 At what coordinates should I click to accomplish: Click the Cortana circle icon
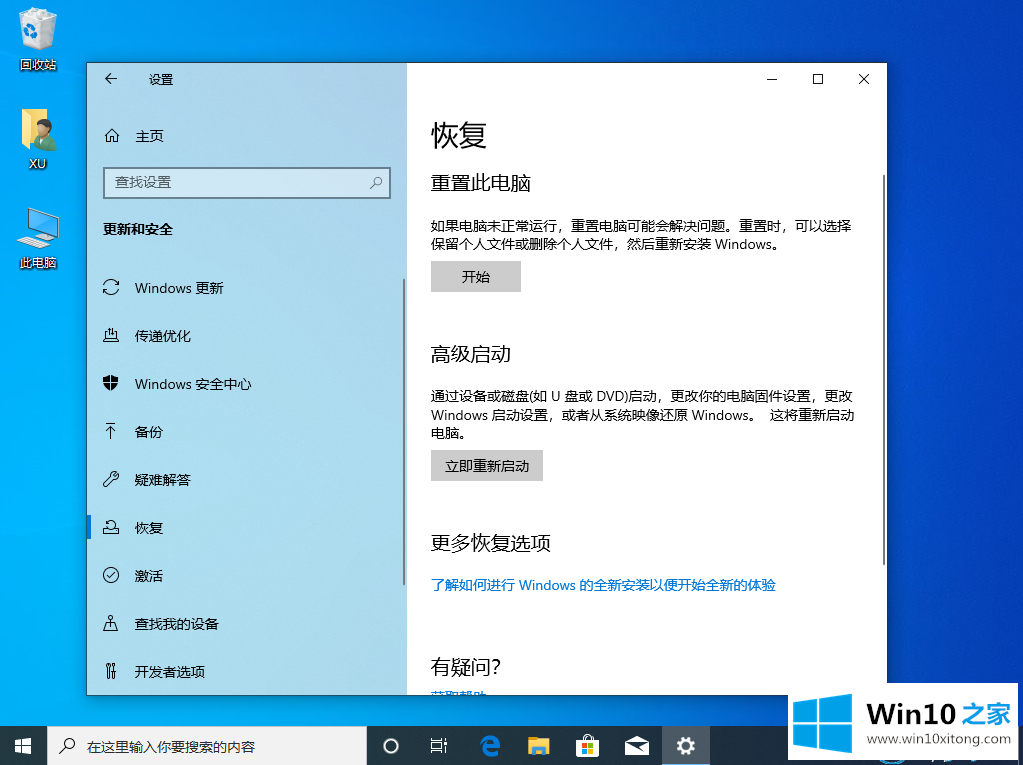(x=390, y=745)
